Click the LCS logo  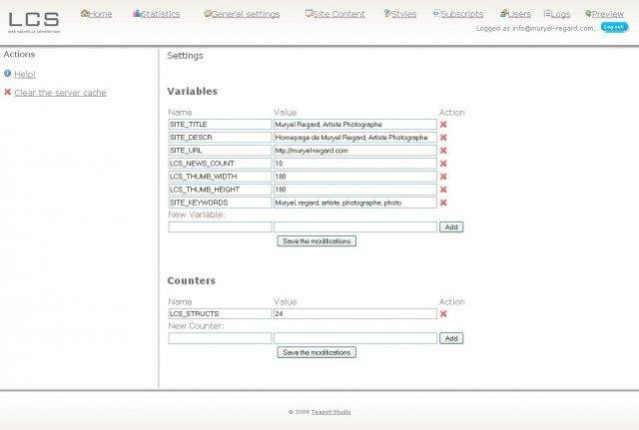(33, 20)
